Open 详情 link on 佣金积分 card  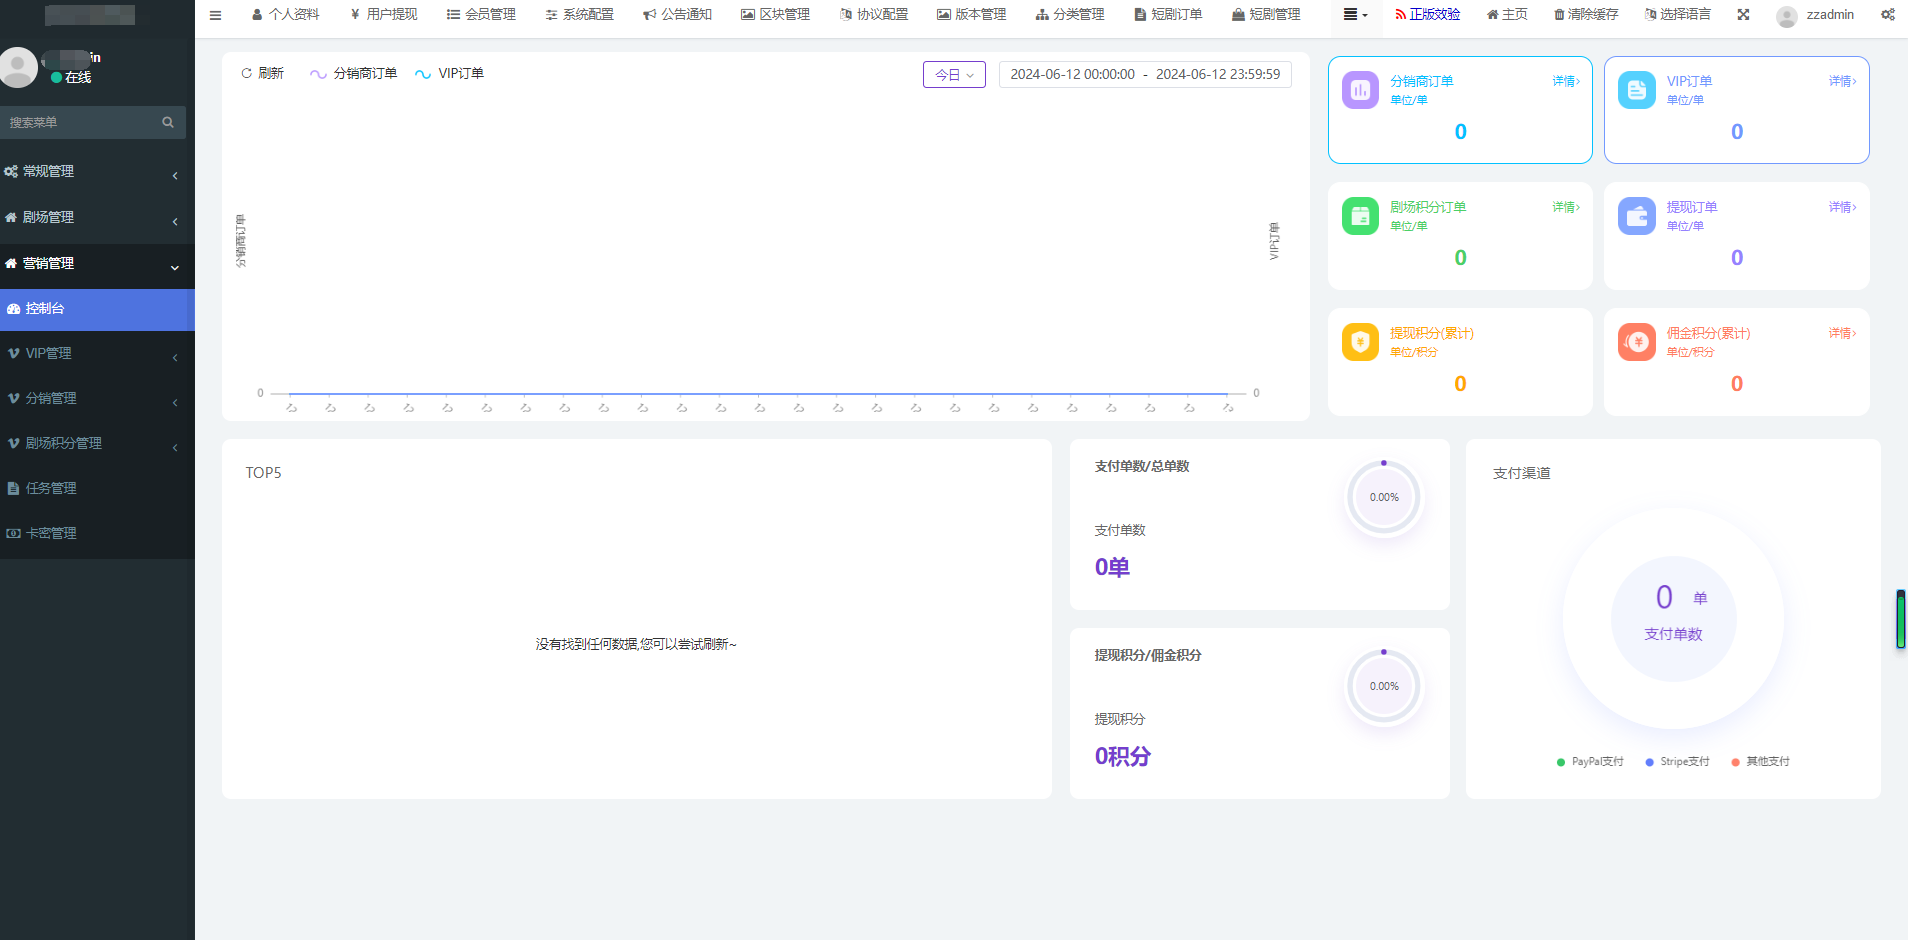pos(1842,334)
